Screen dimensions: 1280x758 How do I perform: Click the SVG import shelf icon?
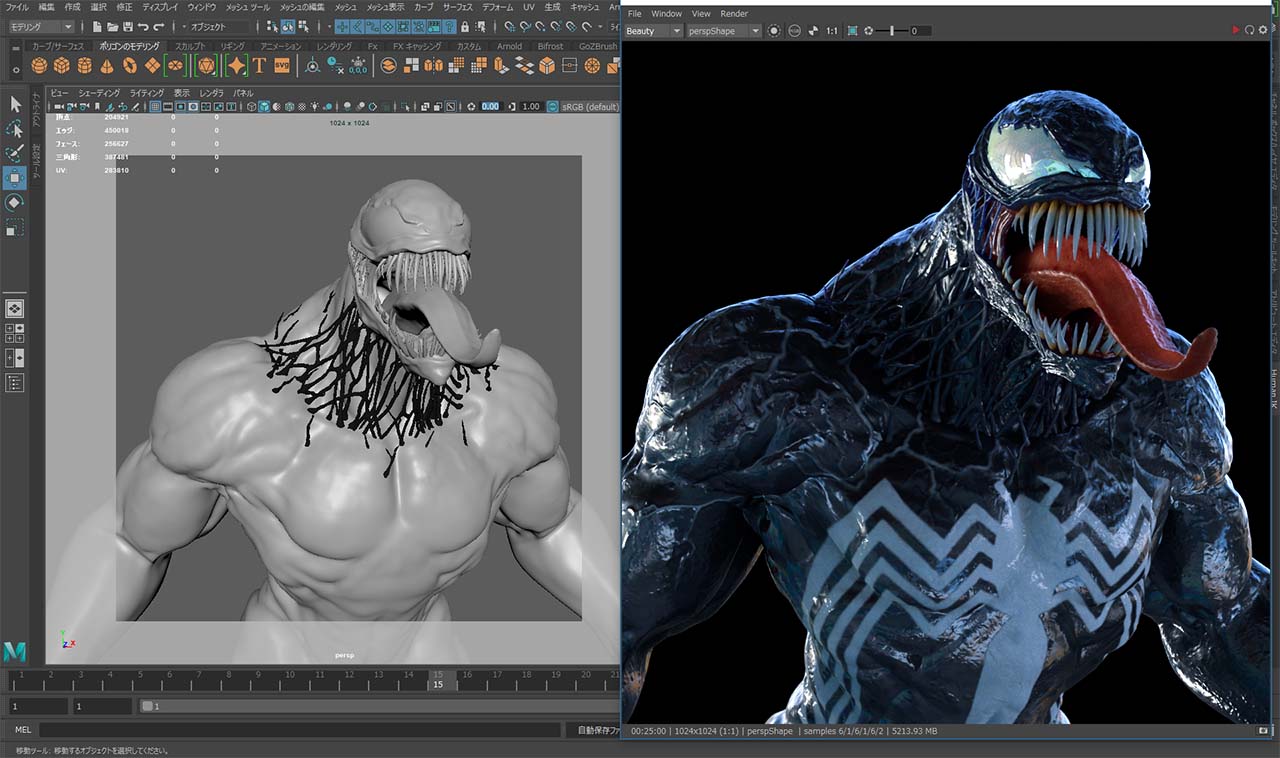[281, 66]
